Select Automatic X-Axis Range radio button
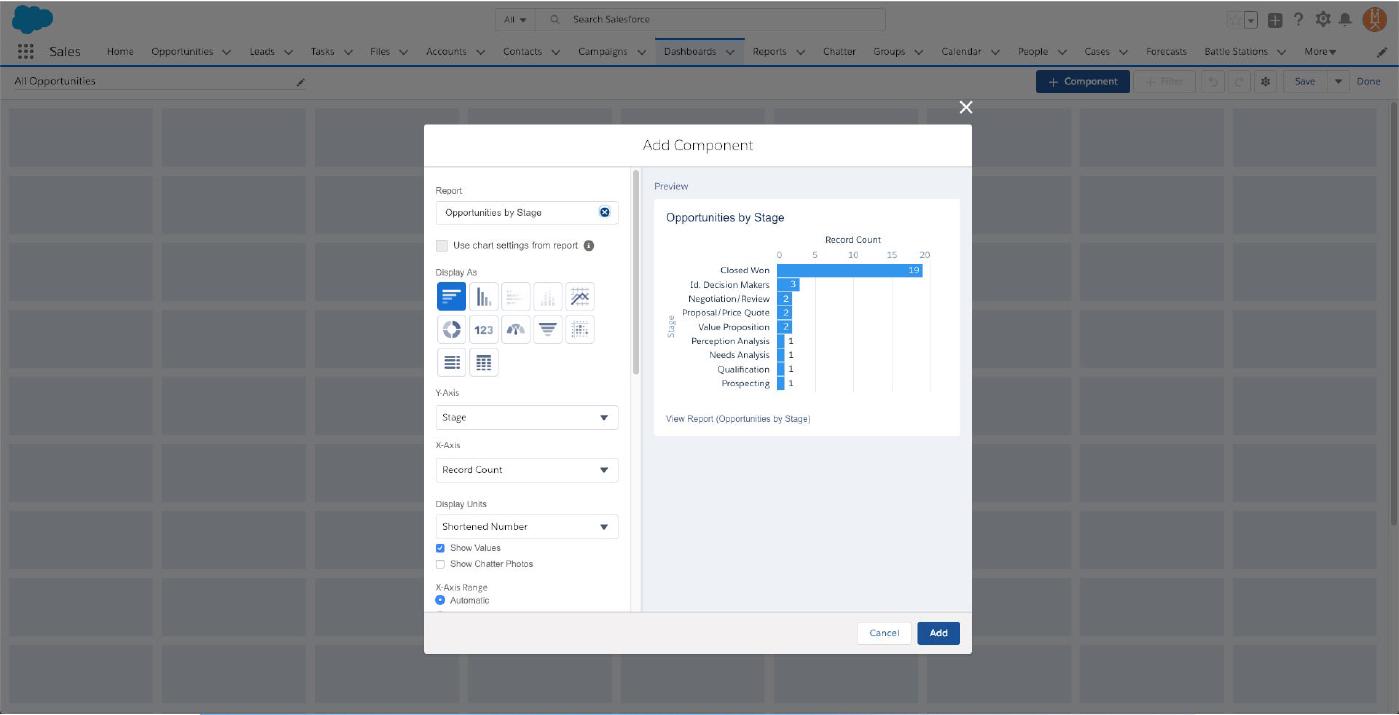Viewport: 1399px width, 715px height. (441, 600)
